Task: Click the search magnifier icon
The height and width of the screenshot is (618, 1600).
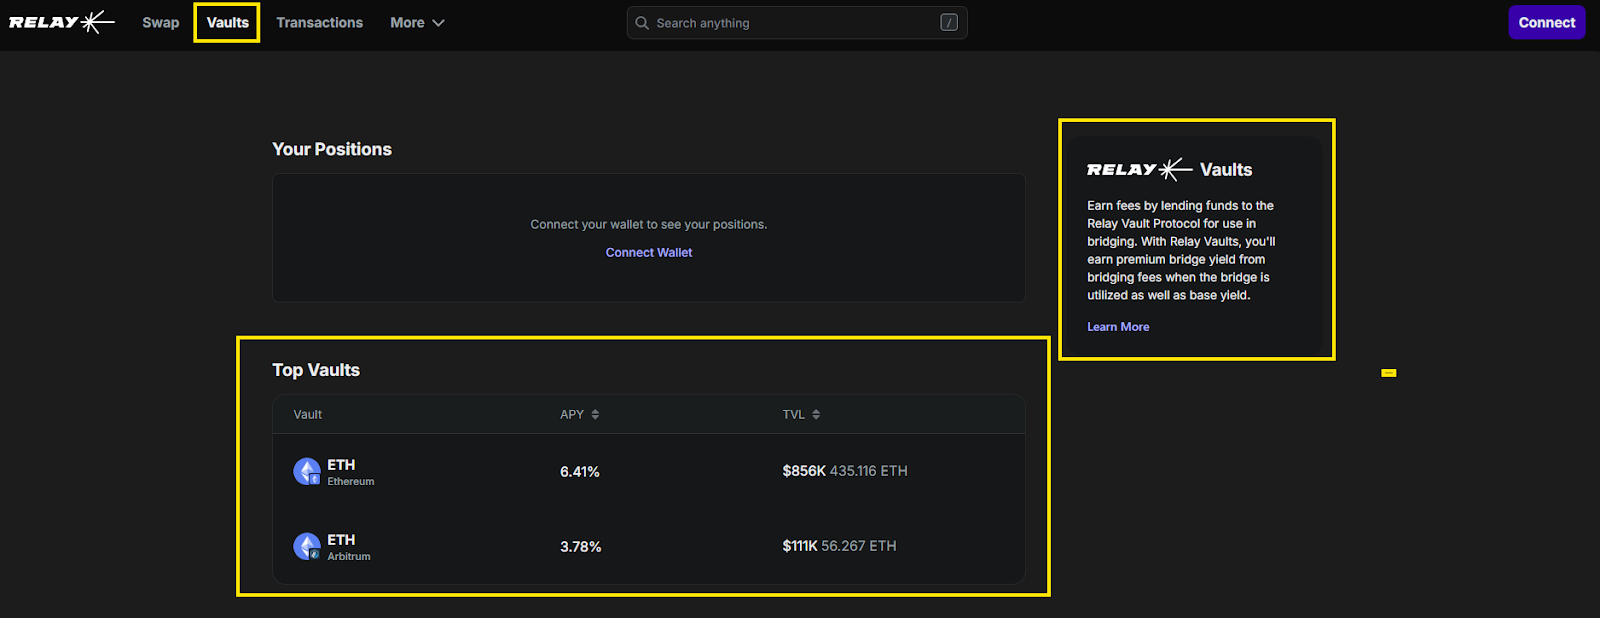Action: [642, 23]
